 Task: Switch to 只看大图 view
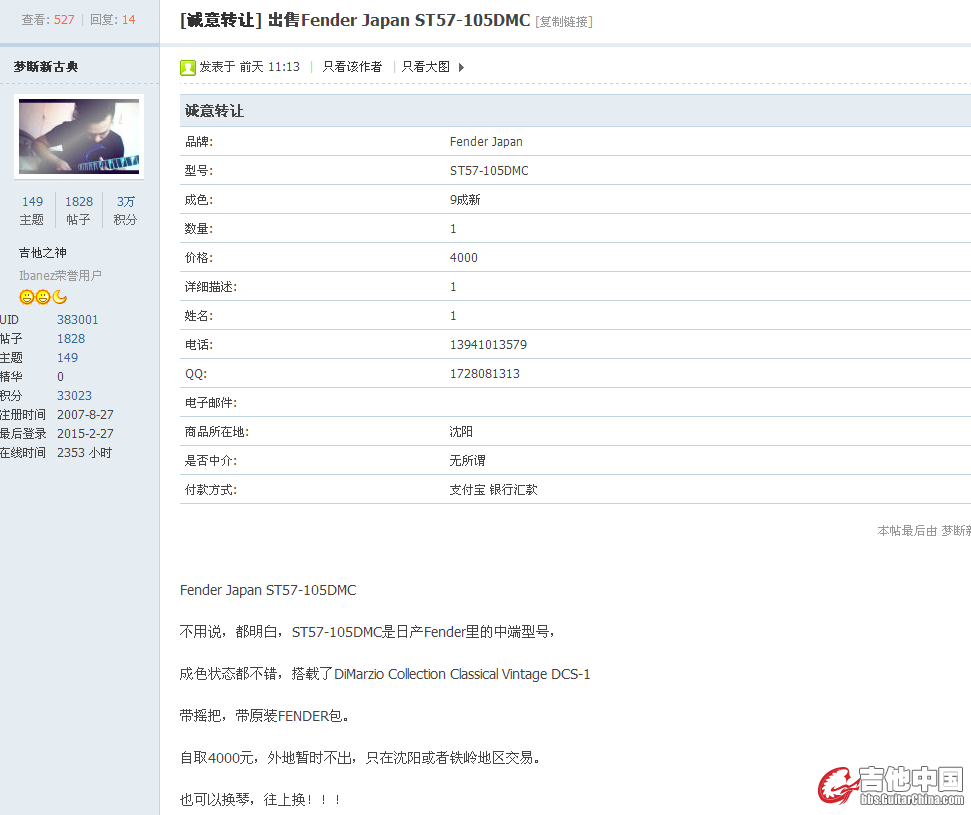[425, 67]
